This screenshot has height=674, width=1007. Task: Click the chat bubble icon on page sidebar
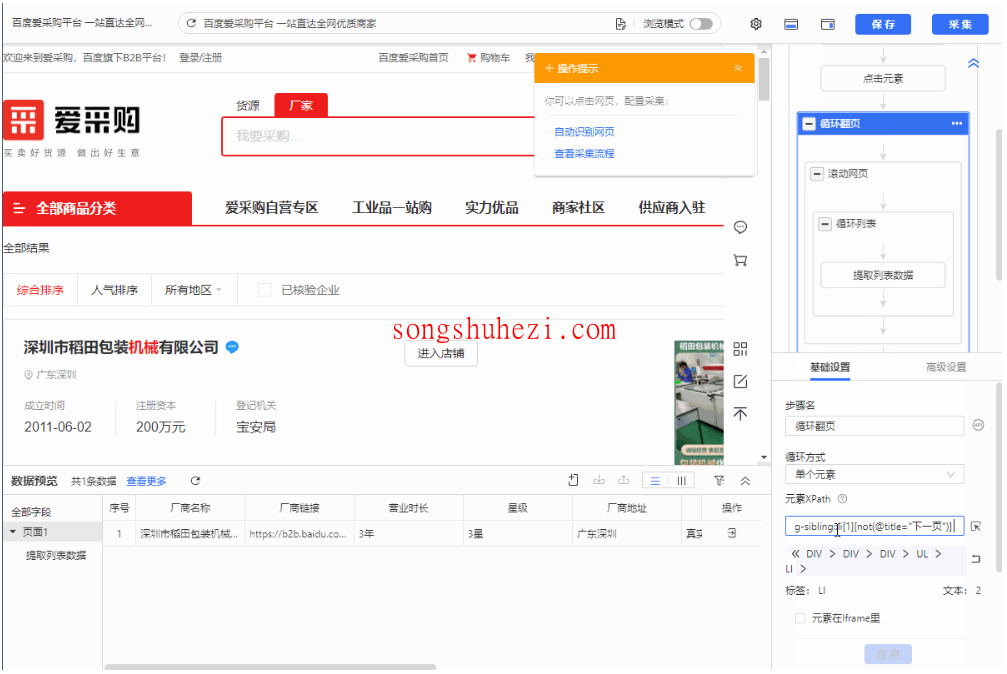(x=740, y=227)
